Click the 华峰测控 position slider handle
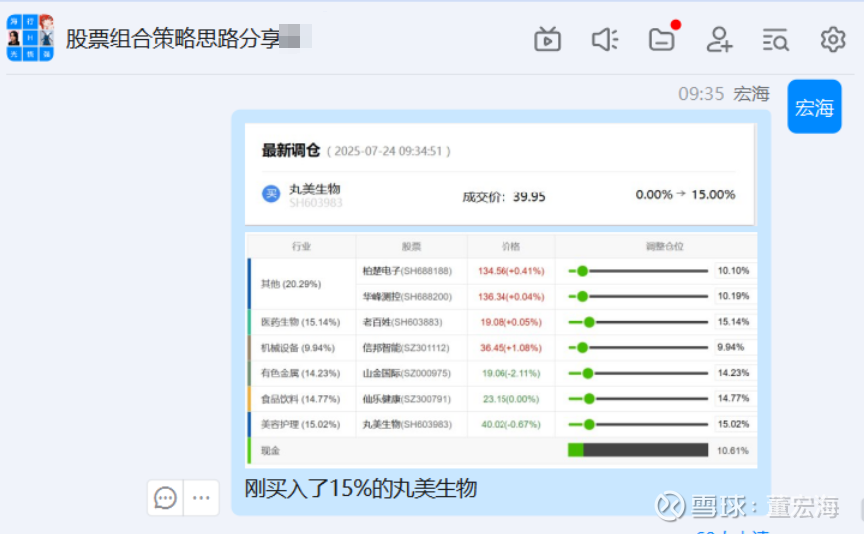The image size is (864, 534). [582, 296]
